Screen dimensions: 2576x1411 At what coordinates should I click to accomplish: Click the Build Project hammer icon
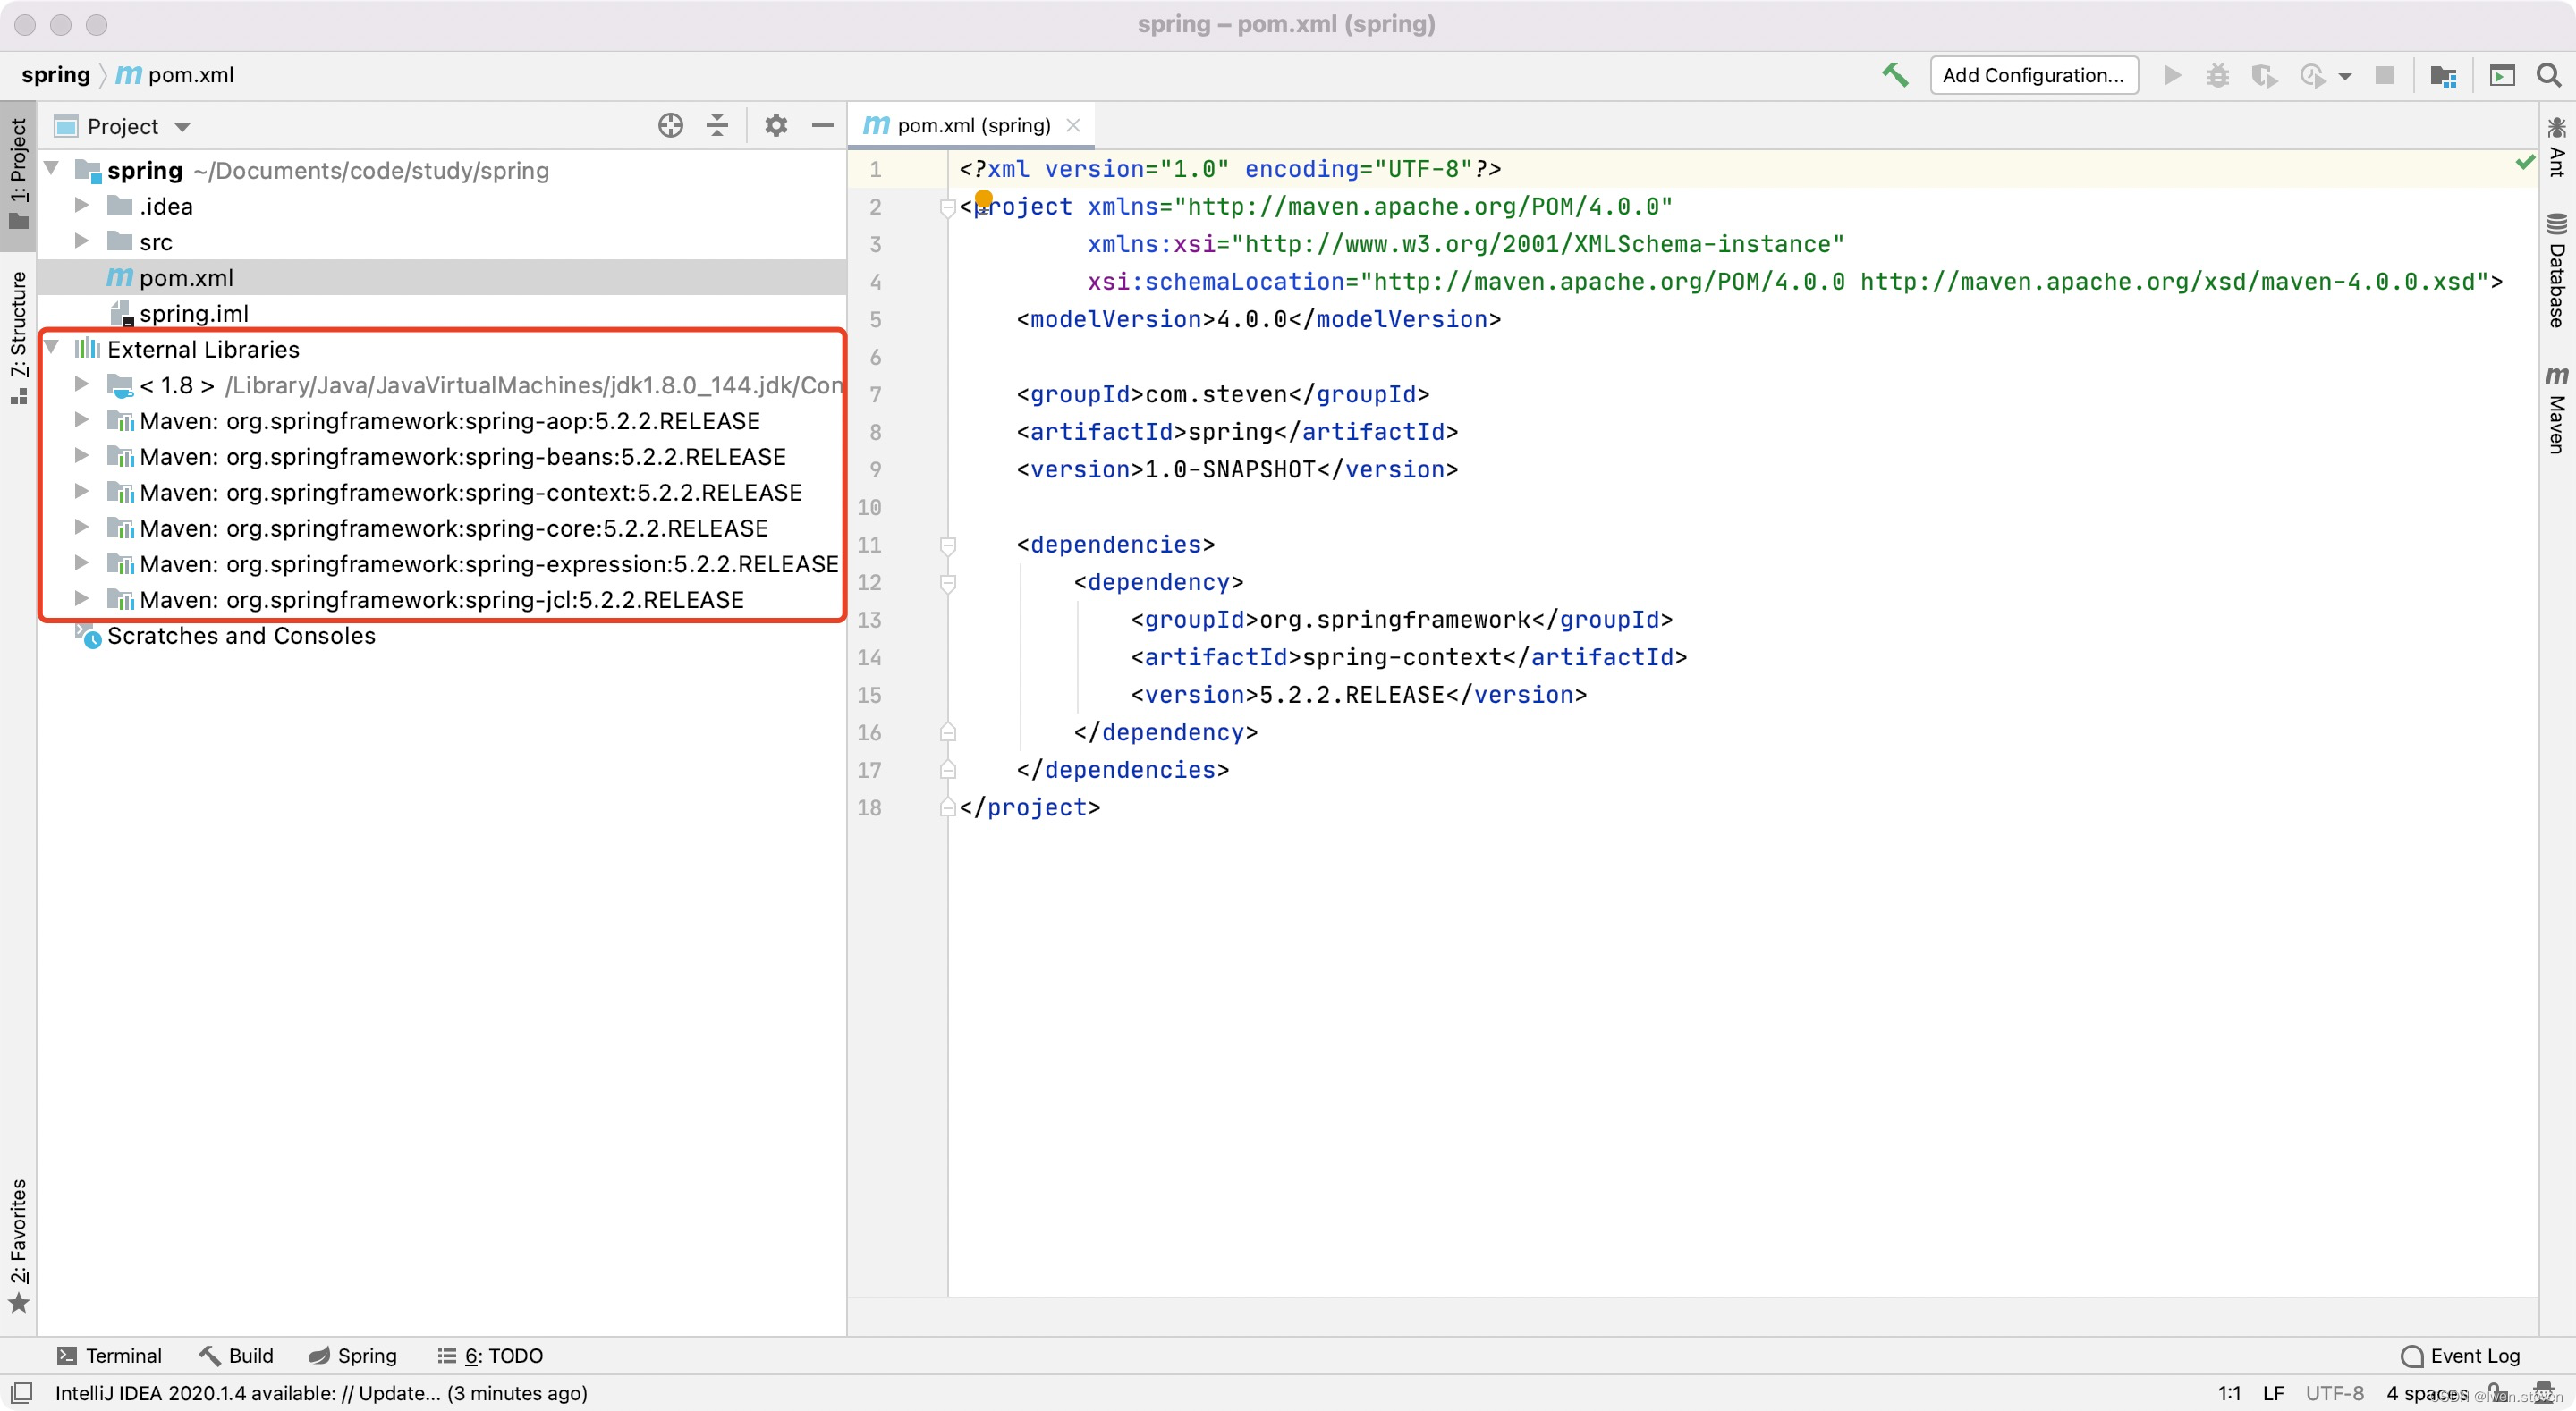[1894, 75]
